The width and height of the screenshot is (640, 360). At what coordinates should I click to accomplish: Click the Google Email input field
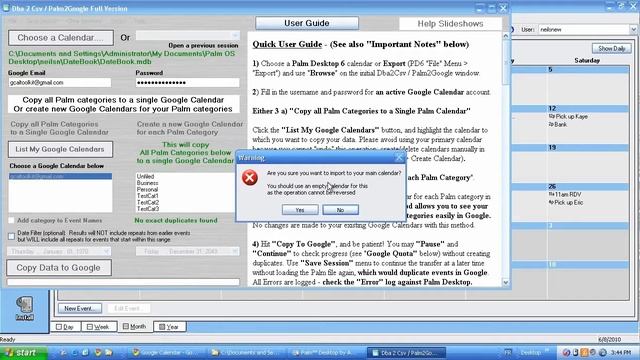[x=60, y=82]
